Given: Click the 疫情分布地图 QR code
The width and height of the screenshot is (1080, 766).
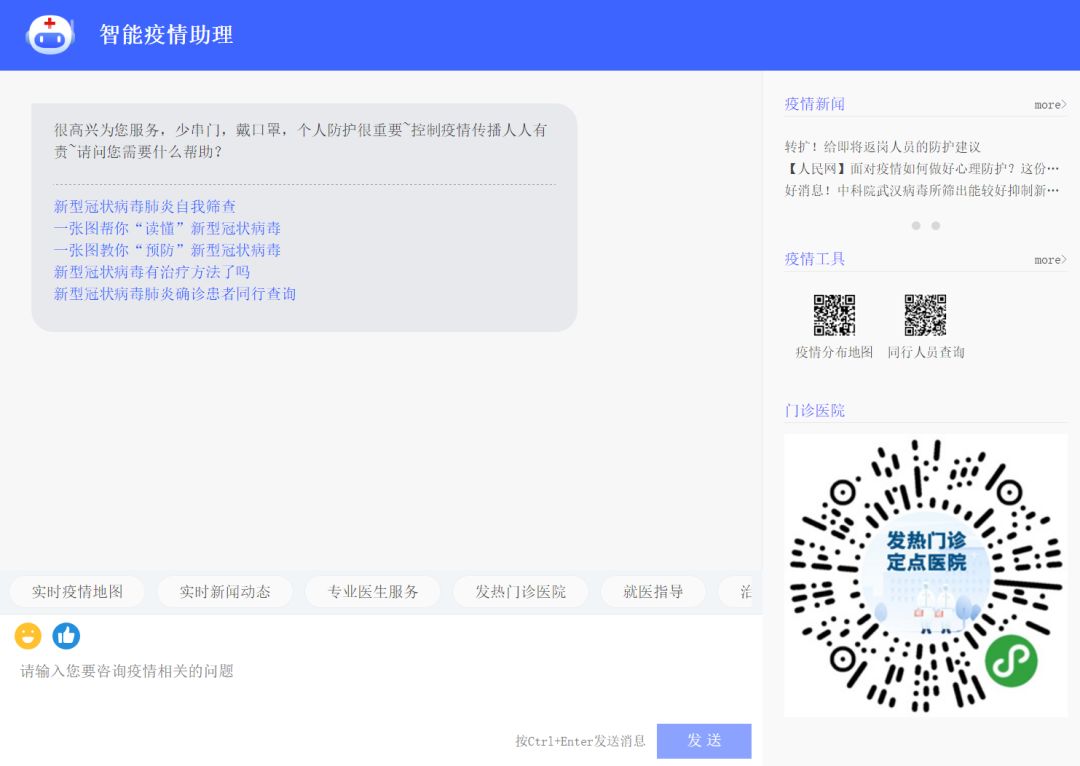Looking at the screenshot, I should tap(834, 315).
